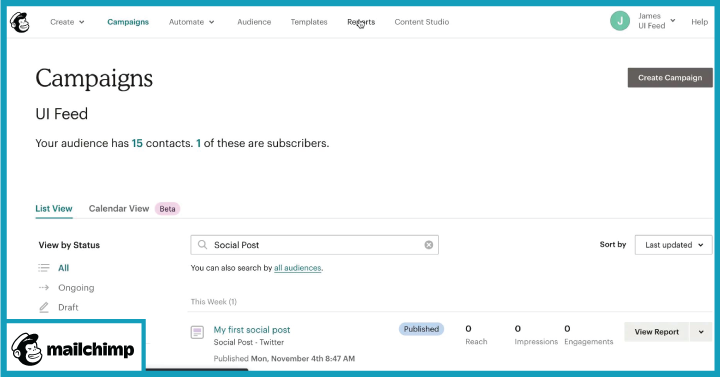Click the Engagements label
Viewport: 720px width, 377px height.
pyautogui.click(x=589, y=342)
